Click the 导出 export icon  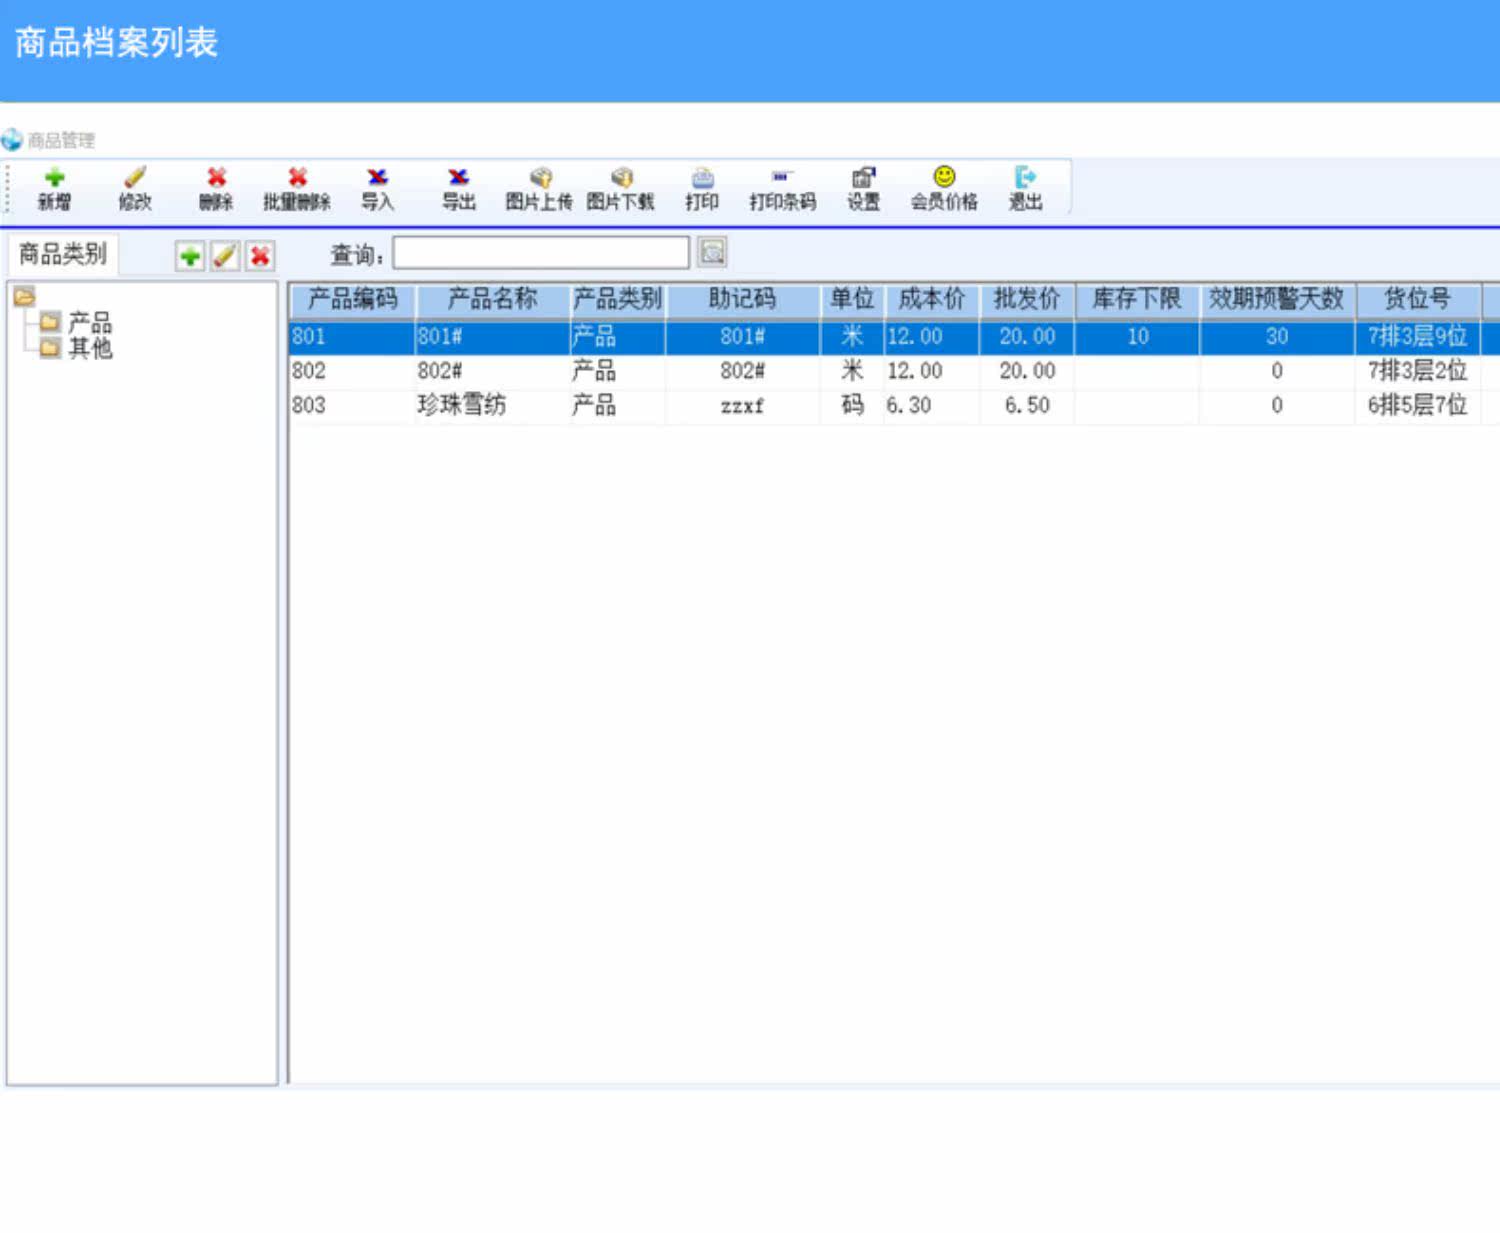click(x=458, y=178)
